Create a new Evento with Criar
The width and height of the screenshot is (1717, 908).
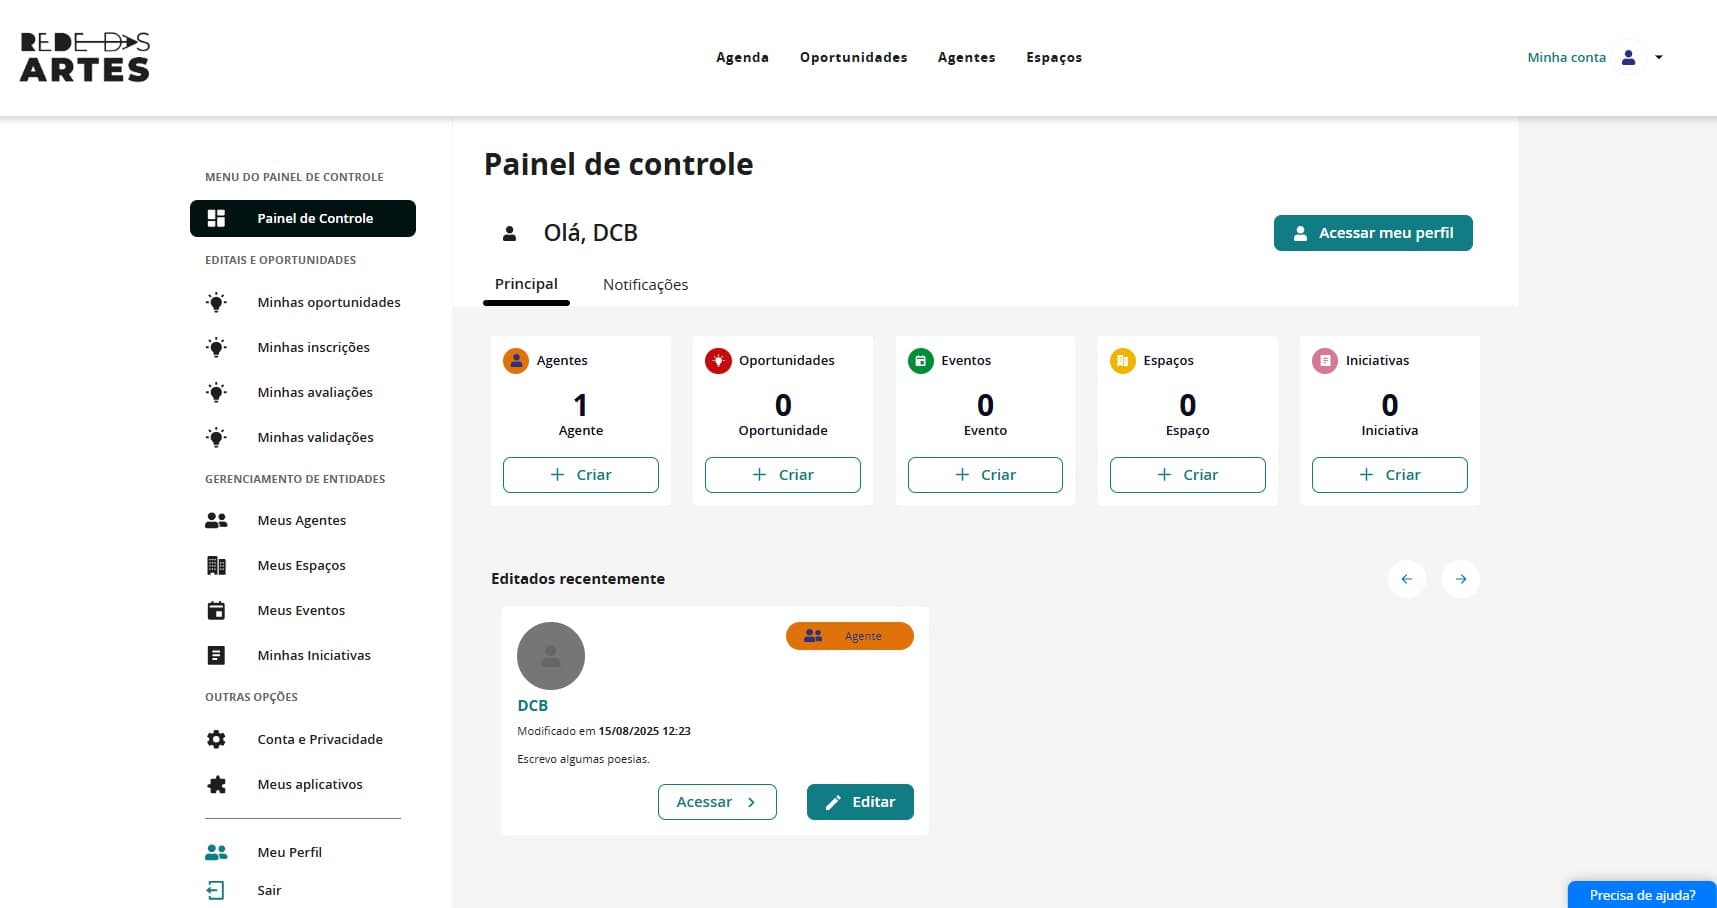click(x=985, y=475)
